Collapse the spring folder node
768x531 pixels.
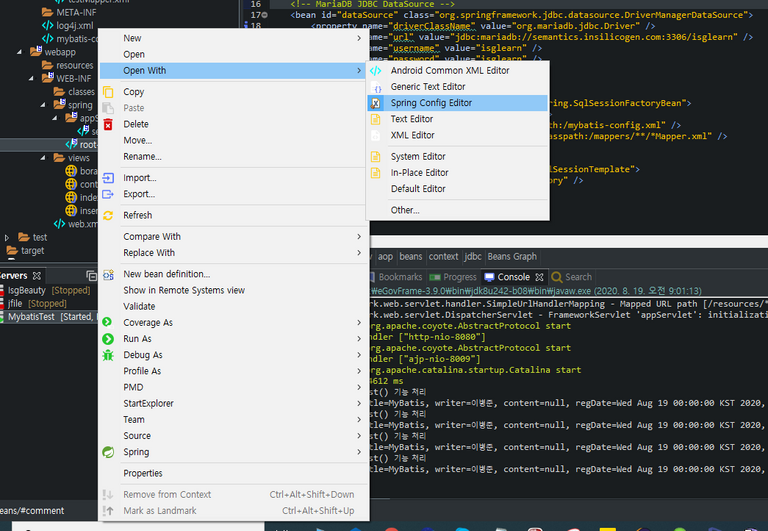(x=43, y=104)
